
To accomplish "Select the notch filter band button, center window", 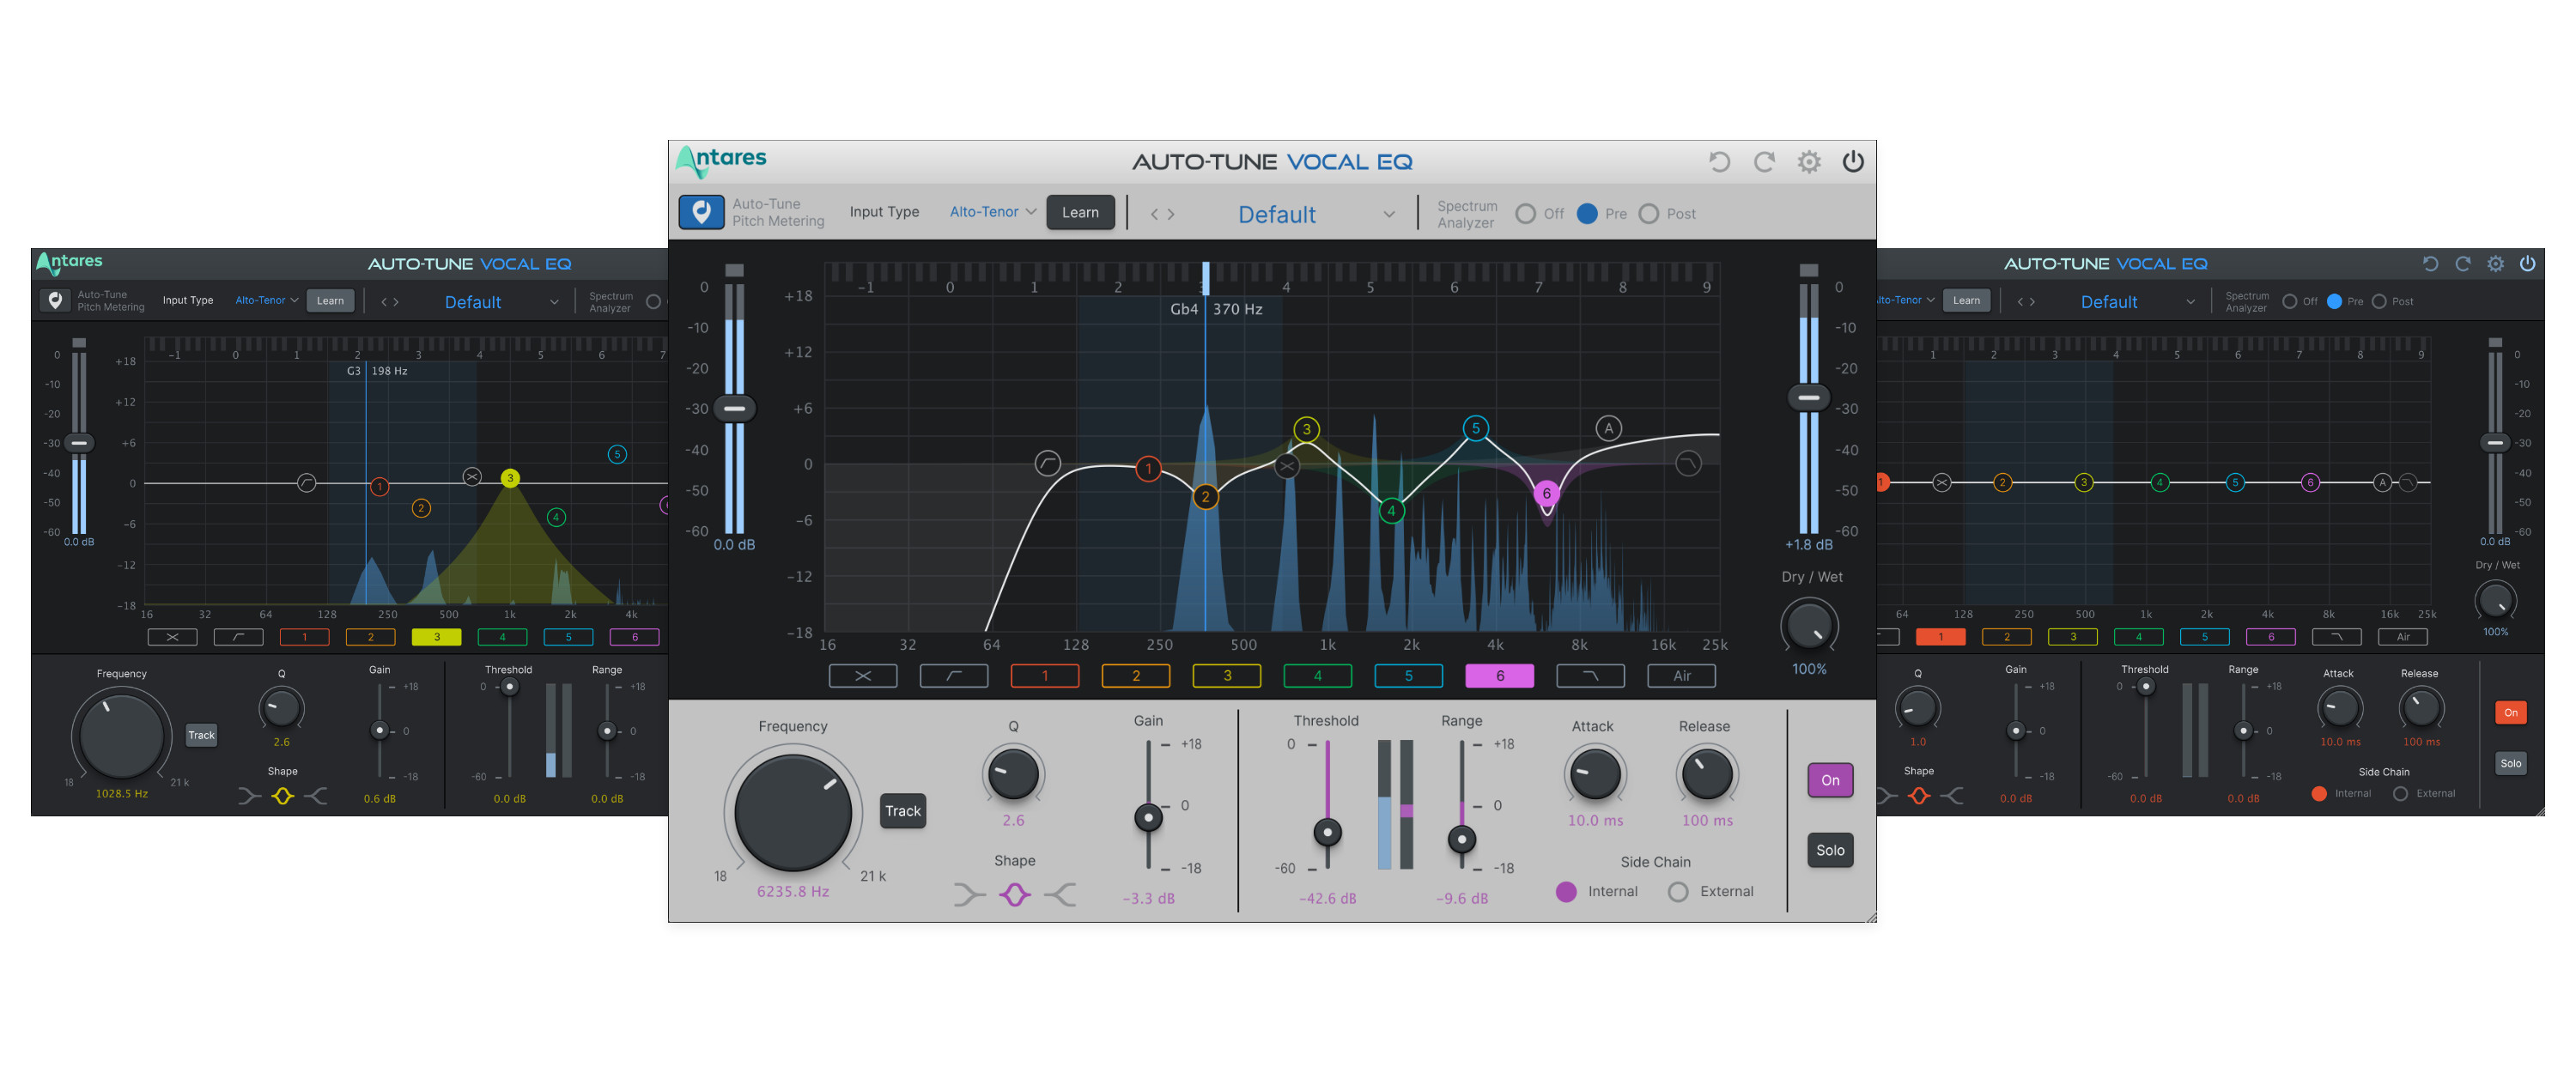I will 863,676.
